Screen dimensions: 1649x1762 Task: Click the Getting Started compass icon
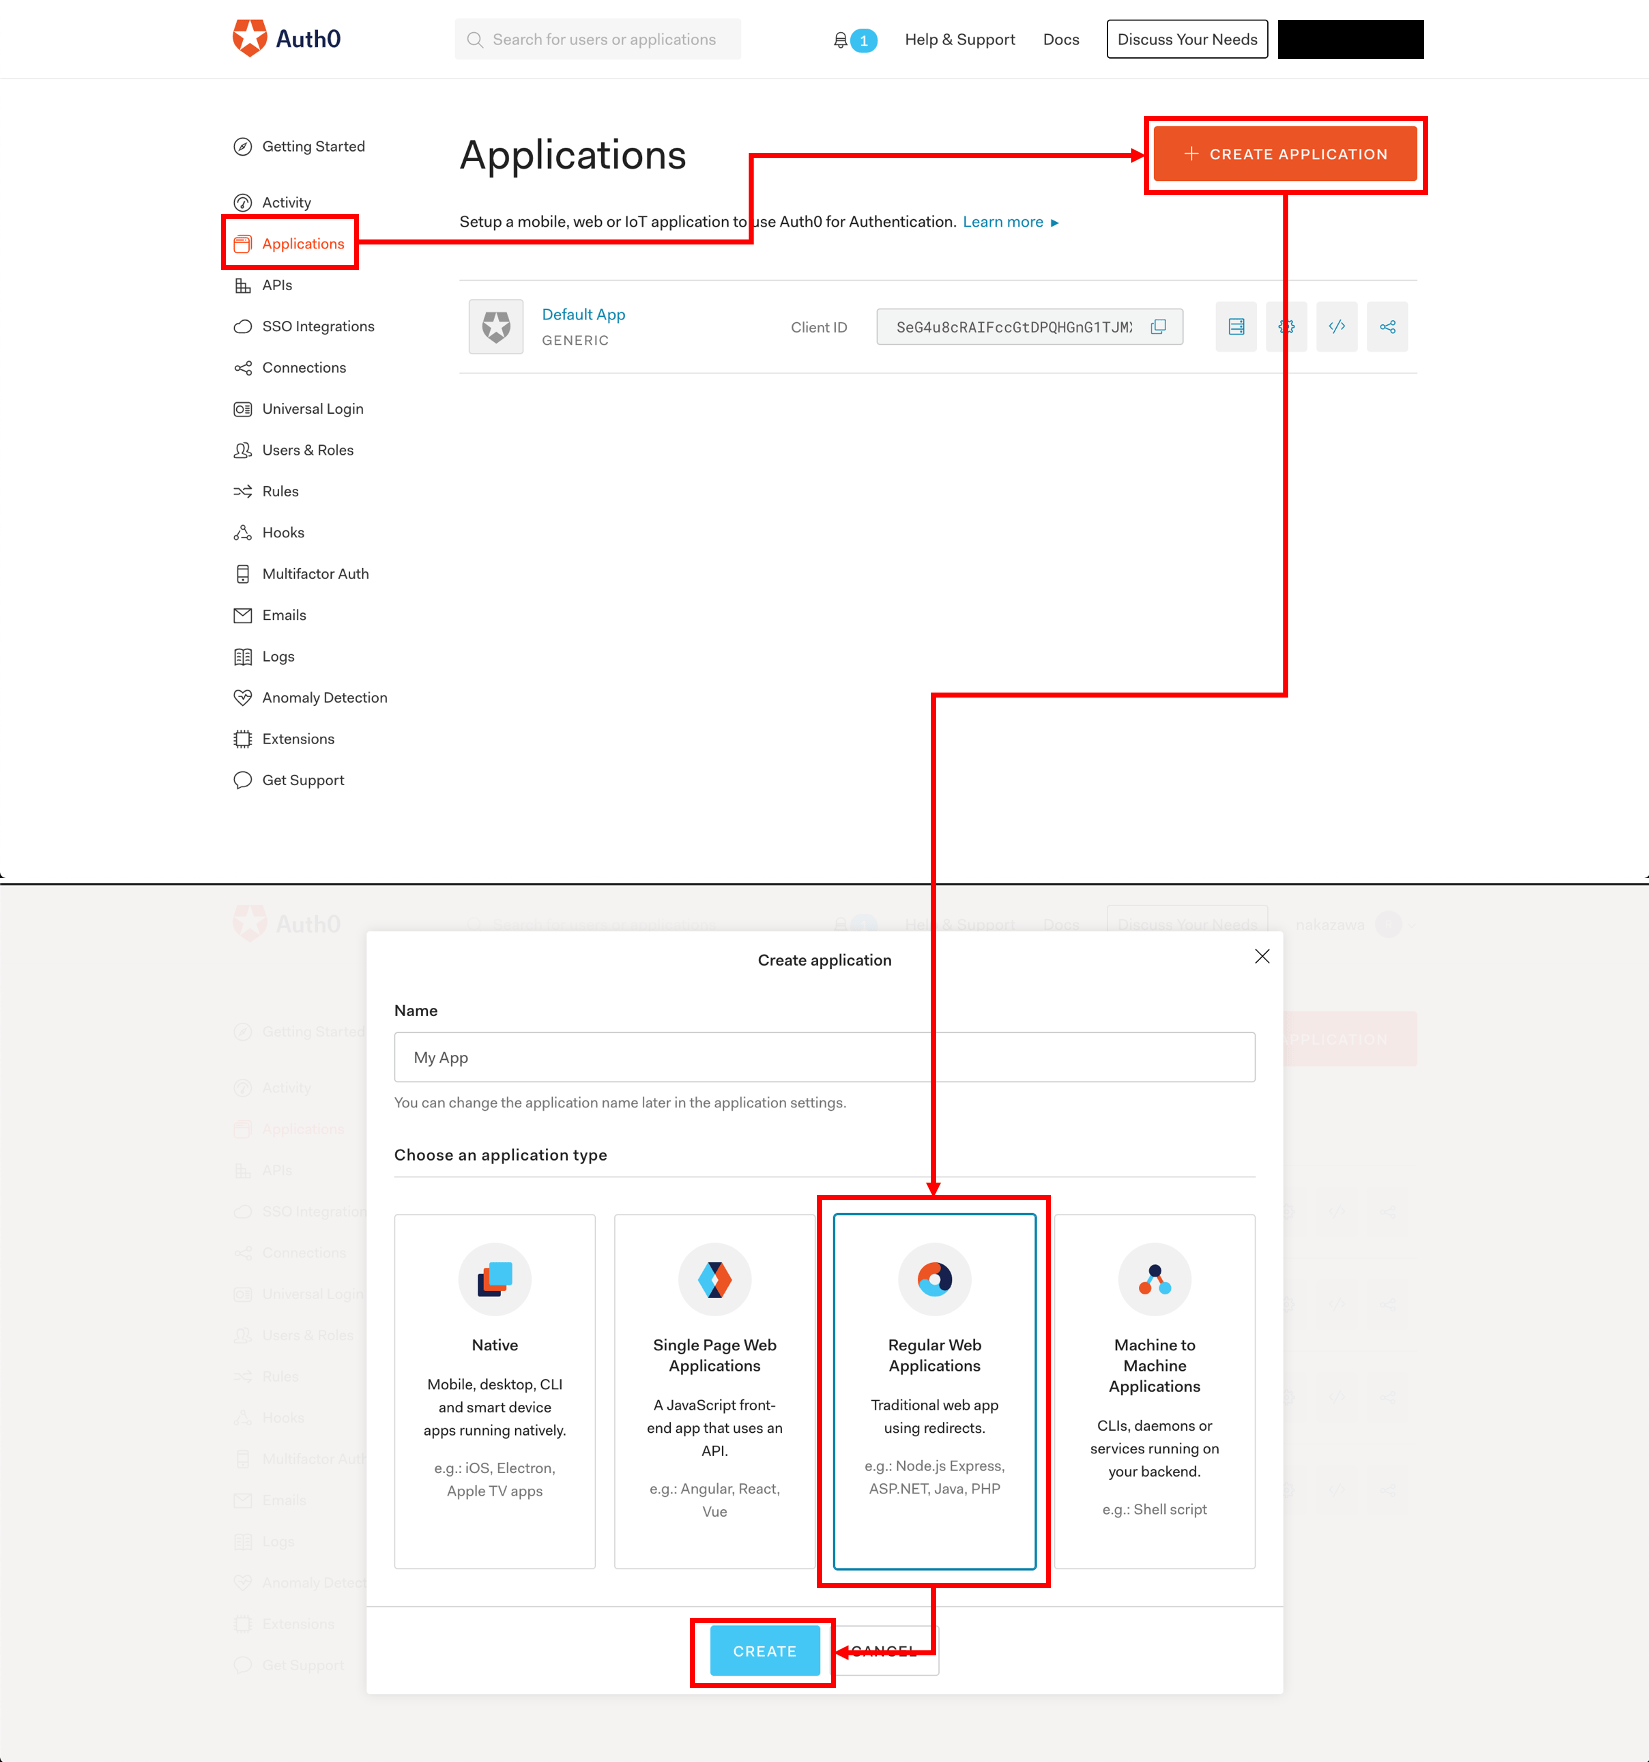[242, 146]
